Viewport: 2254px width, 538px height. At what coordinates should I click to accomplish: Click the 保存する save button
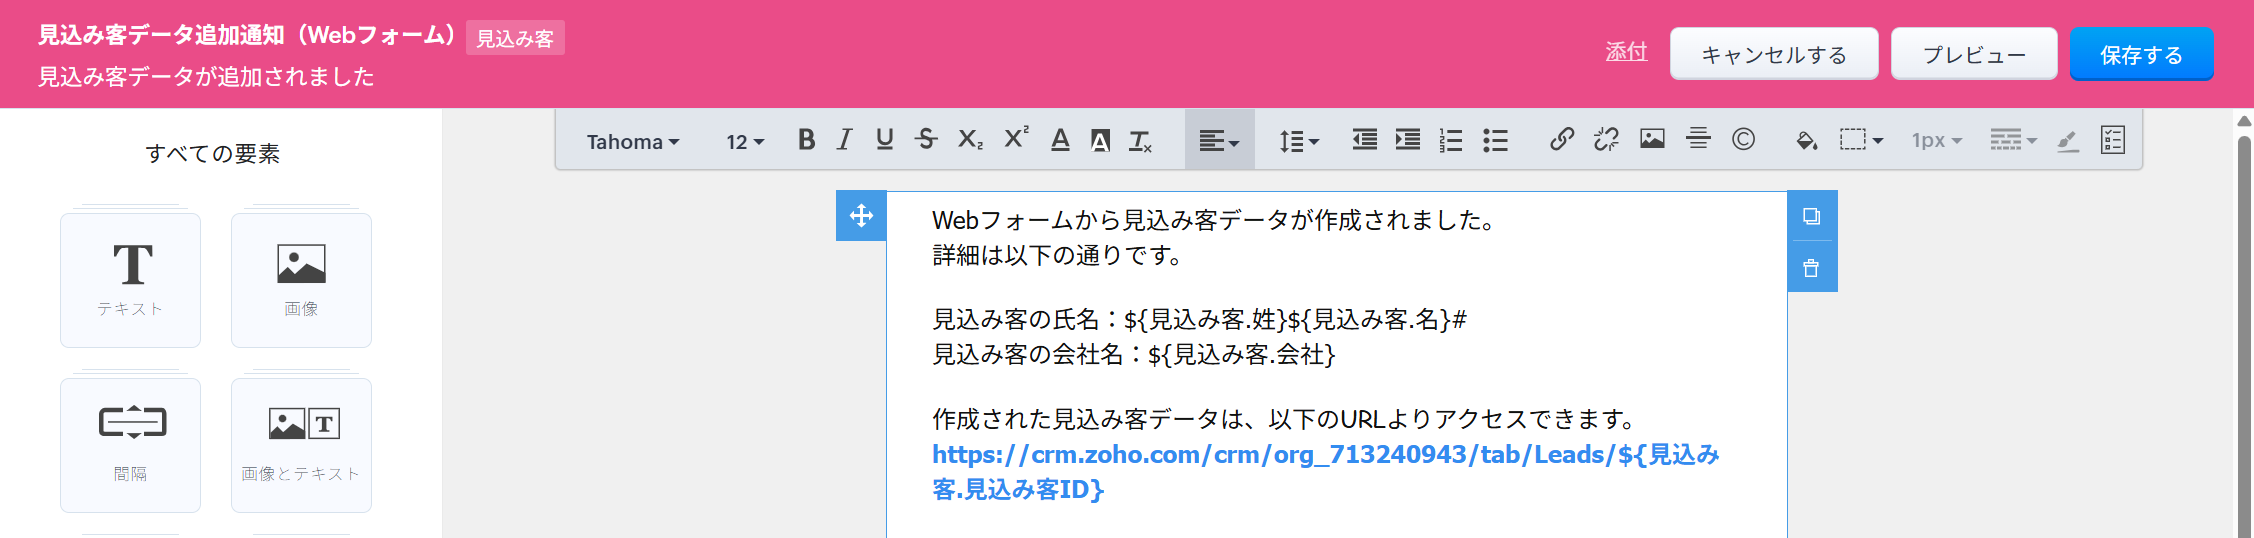(2141, 55)
